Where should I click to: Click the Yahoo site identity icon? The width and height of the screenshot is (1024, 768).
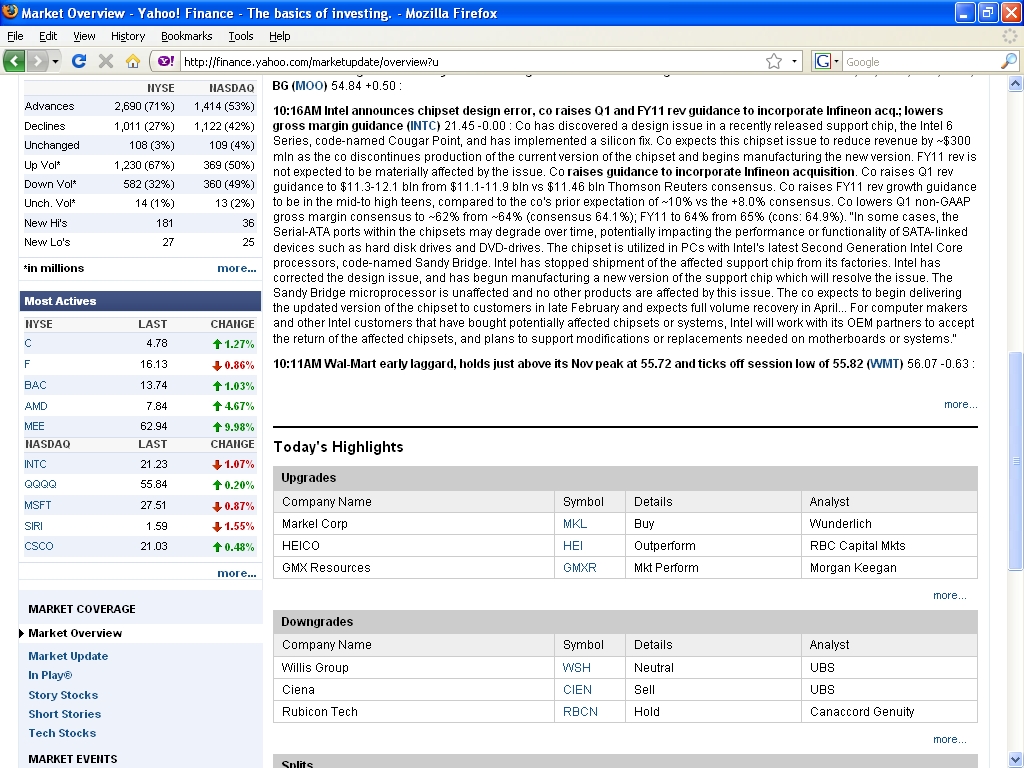coord(166,61)
